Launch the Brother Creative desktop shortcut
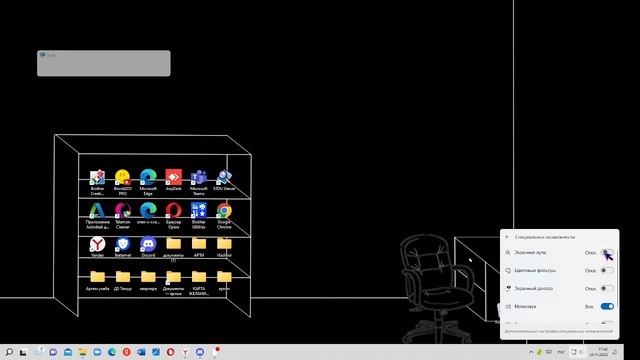 pos(98,182)
